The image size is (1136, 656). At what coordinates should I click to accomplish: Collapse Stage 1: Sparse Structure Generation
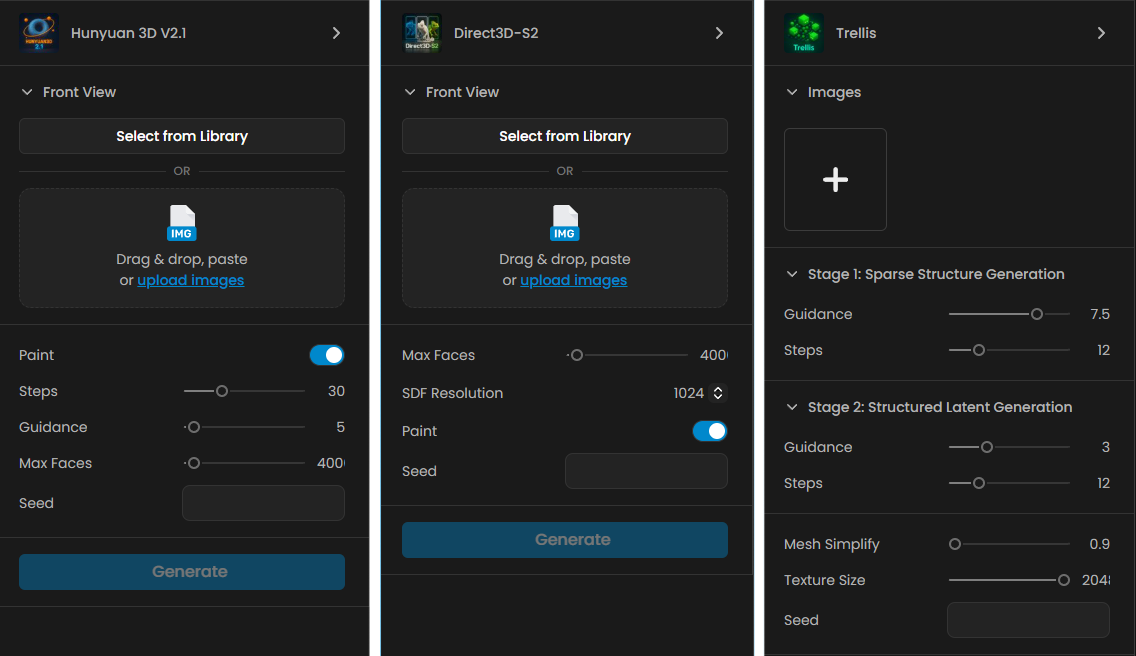point(792,274)
